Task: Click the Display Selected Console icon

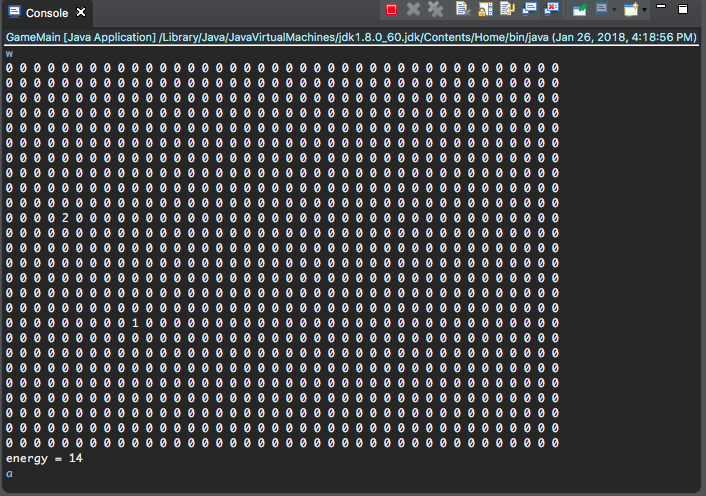Action: pyautogui.click(x=601, y=10)
